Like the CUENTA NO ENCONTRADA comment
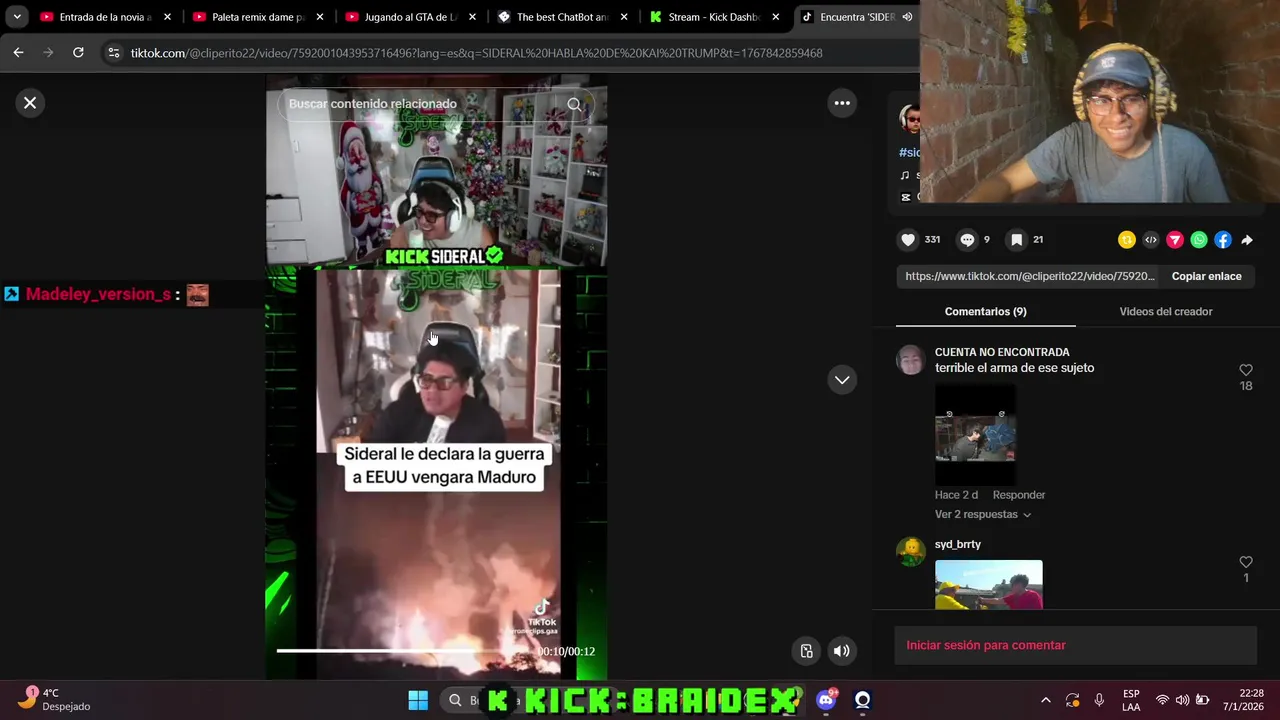 [x=1246, y=370]
